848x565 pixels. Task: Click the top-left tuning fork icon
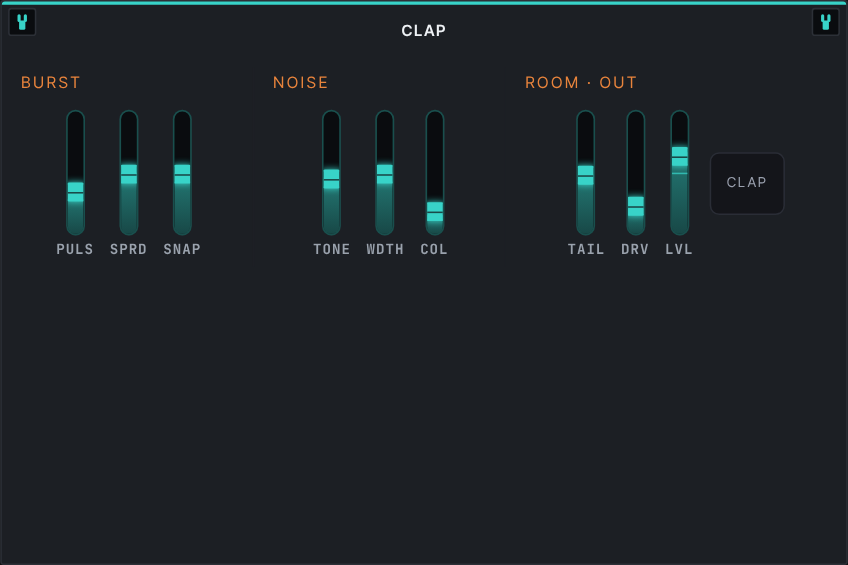click(x=22, y=22)
